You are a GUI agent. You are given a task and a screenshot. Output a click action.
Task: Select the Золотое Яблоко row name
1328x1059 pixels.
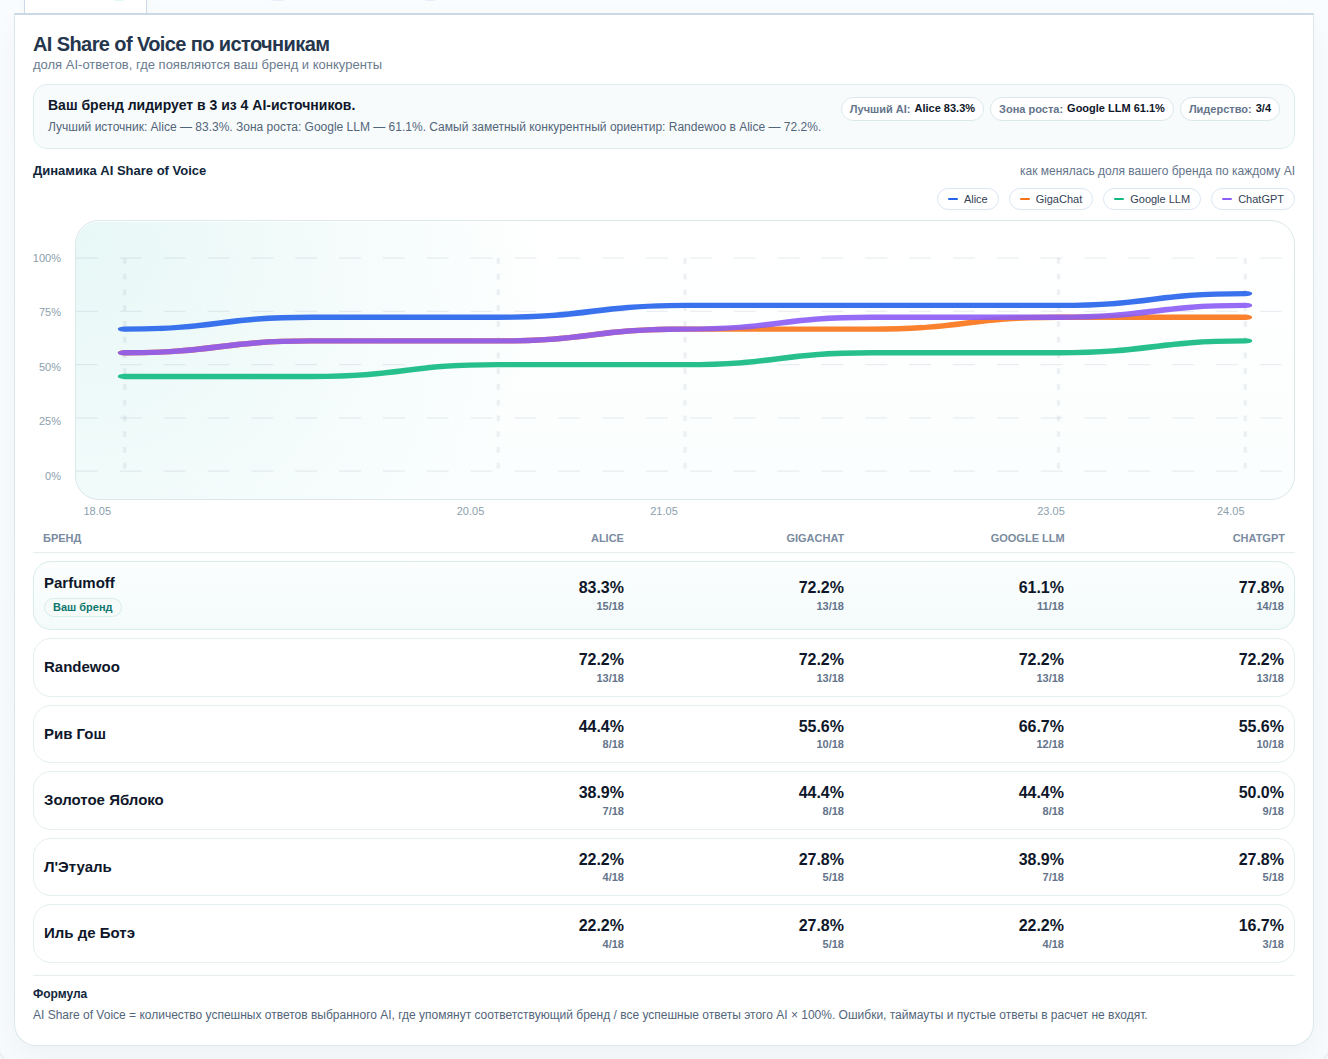(x=104, y=800)
